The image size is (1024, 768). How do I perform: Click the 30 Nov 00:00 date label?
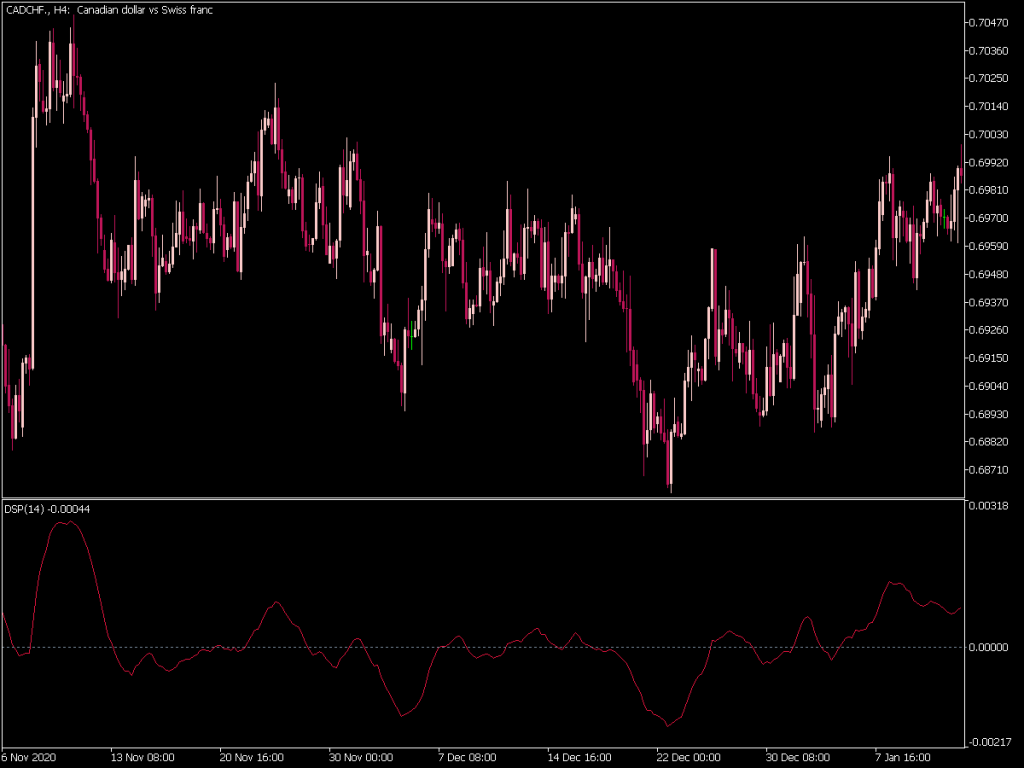pyautogui.click(x=359, y=757)
